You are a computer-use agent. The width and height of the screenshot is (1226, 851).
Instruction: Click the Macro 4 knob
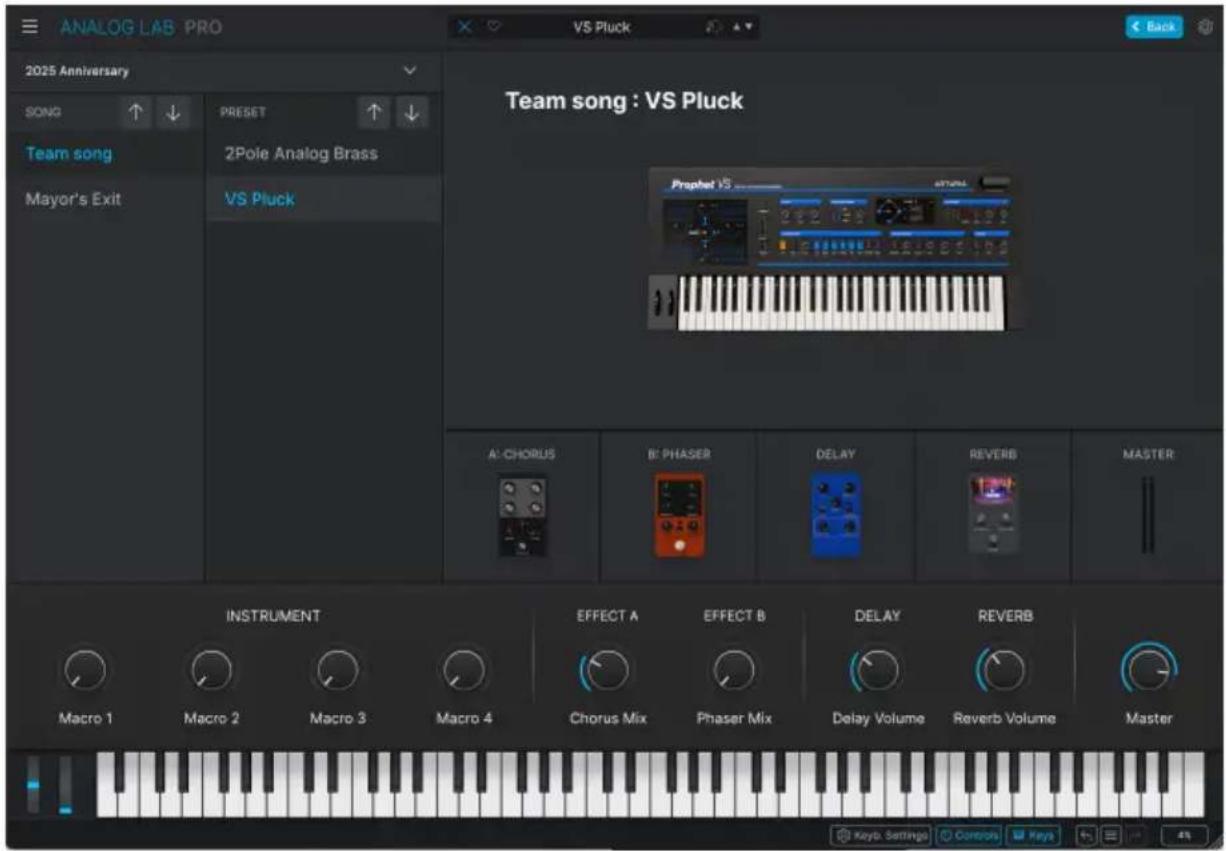(x=463, y=668)
